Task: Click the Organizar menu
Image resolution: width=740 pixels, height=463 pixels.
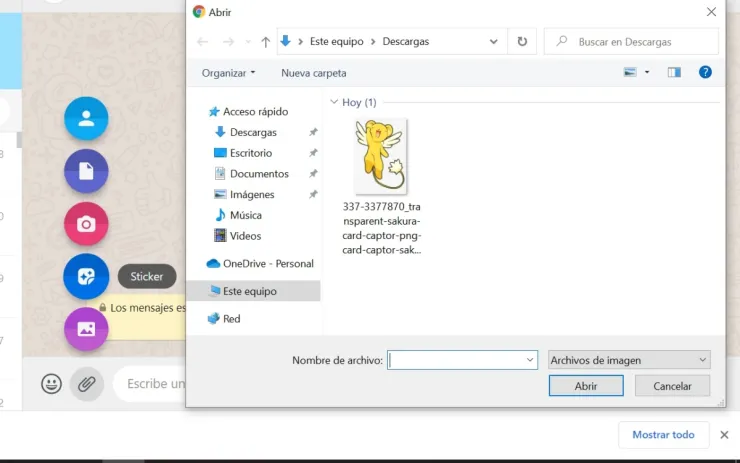Action: point(228,73)
